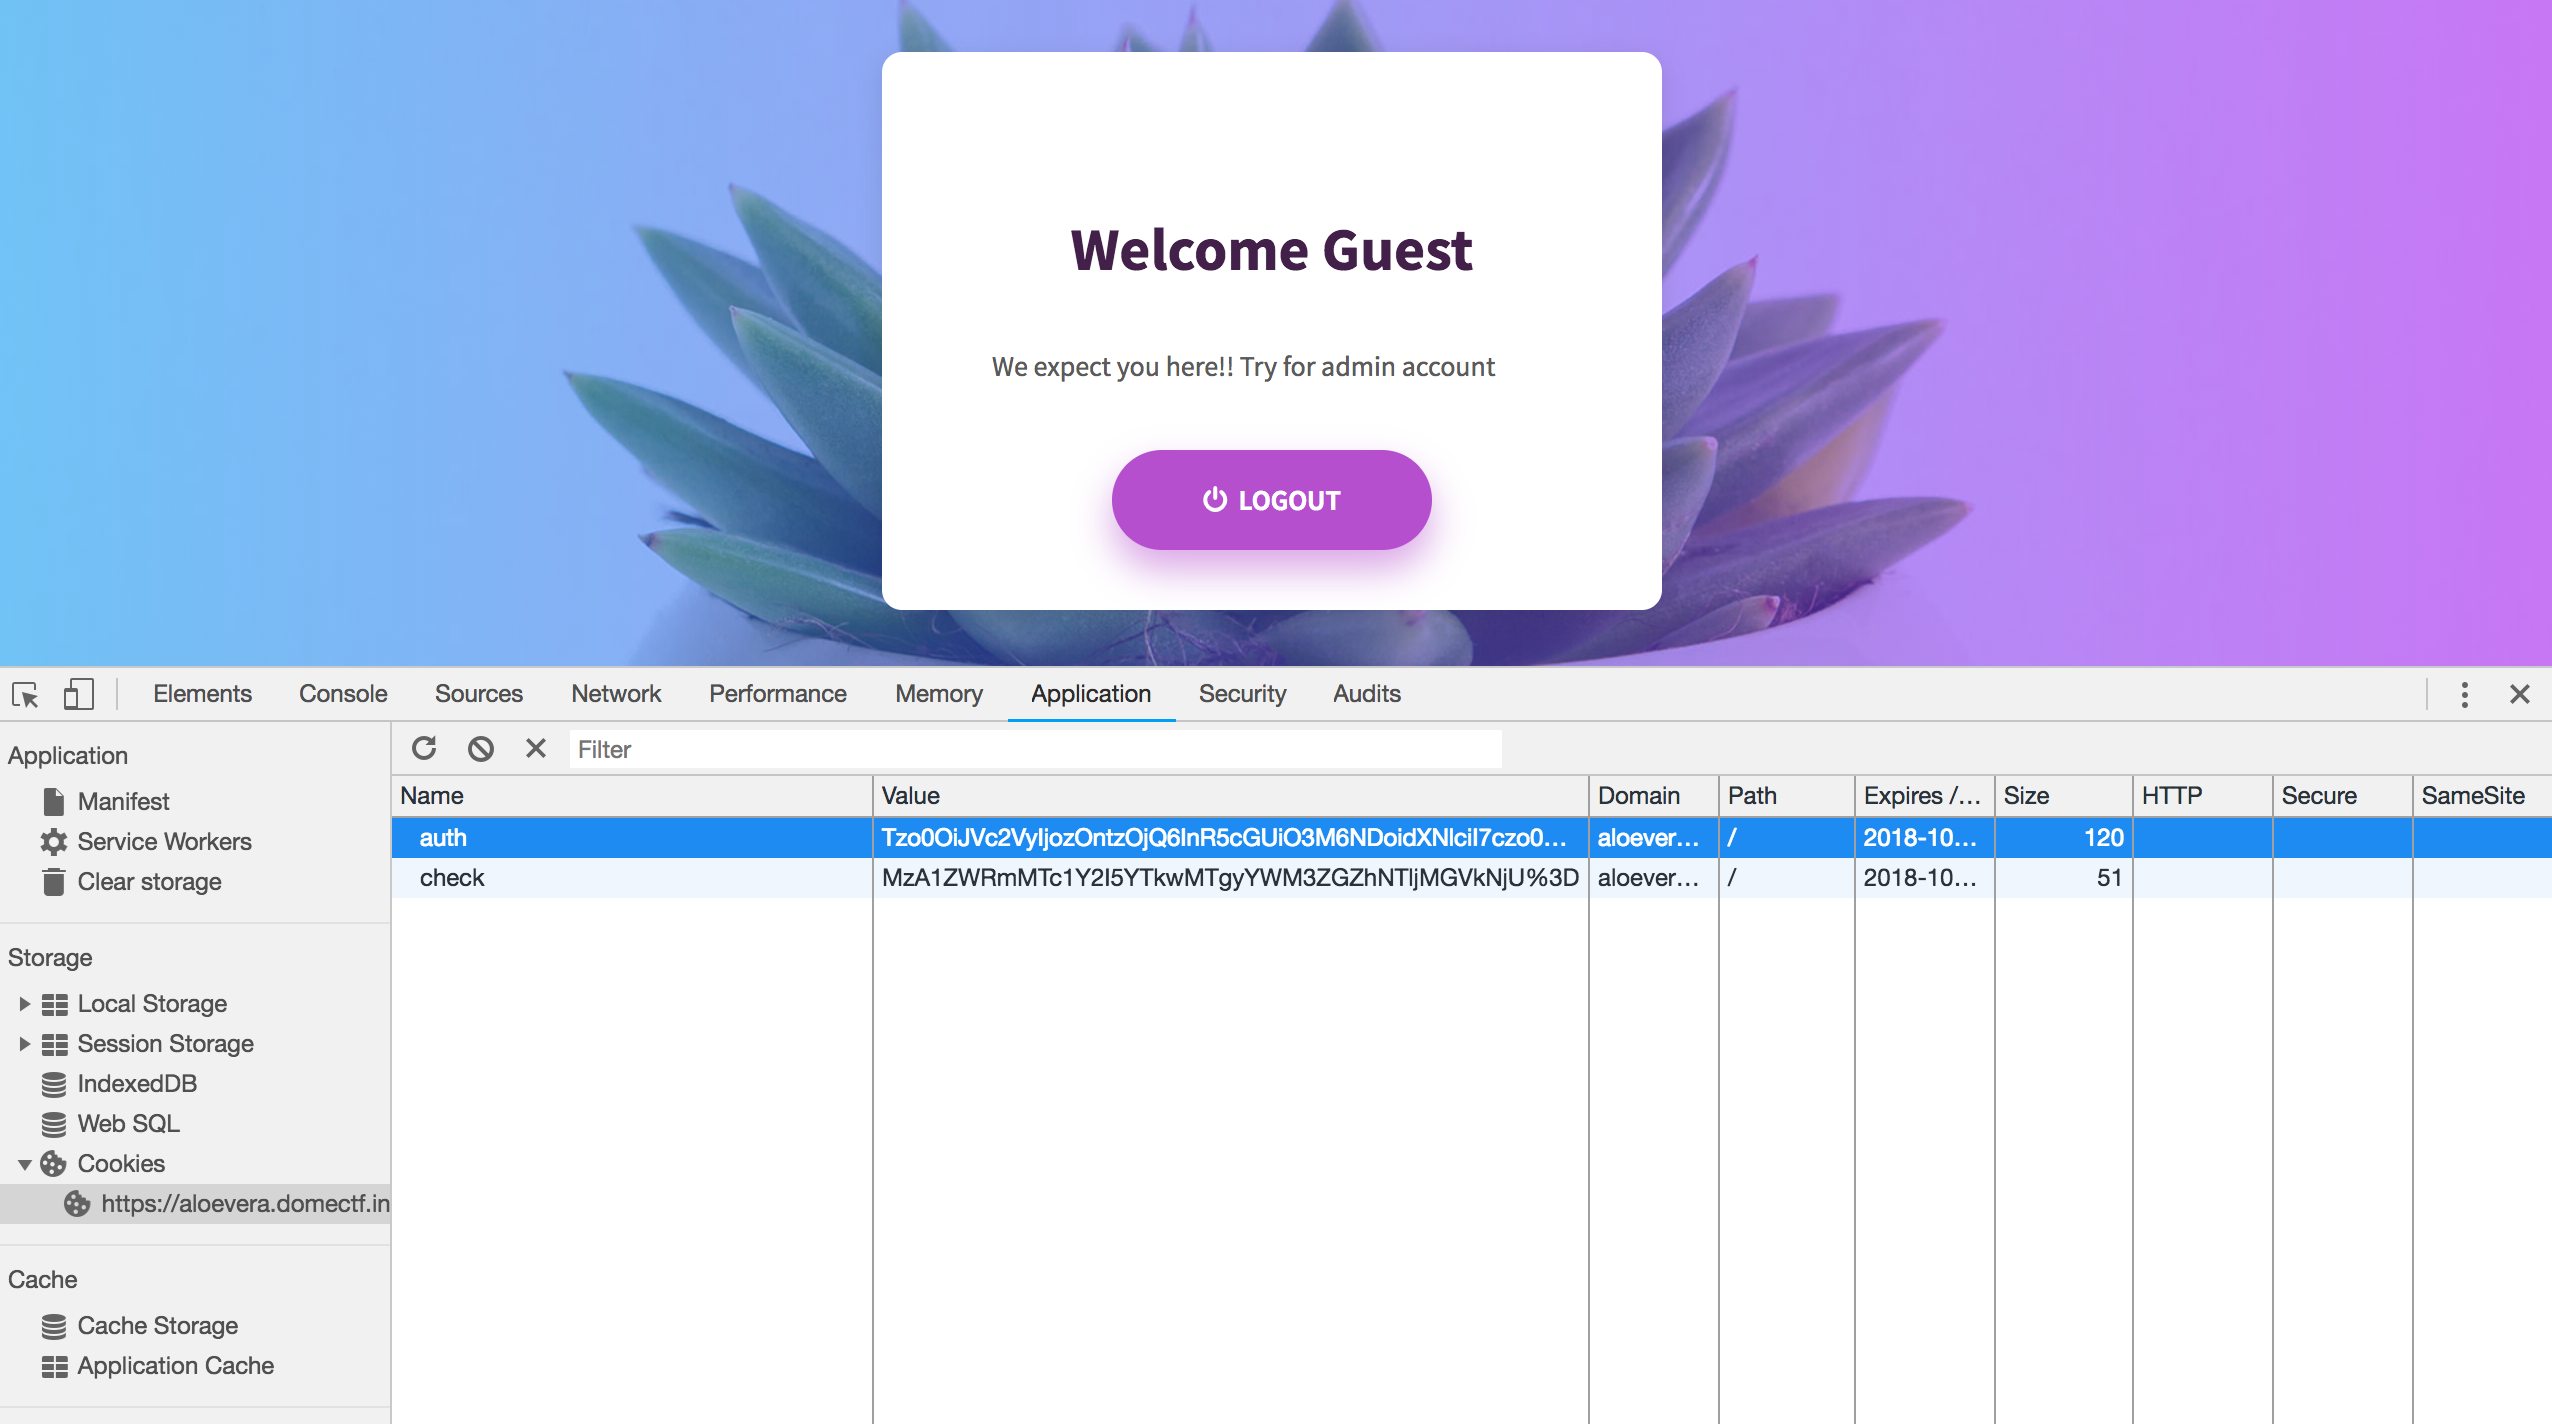The image size is (2552, 1424).
Task: Open Service Workers in the sidebar
Action: click(164, 842)
